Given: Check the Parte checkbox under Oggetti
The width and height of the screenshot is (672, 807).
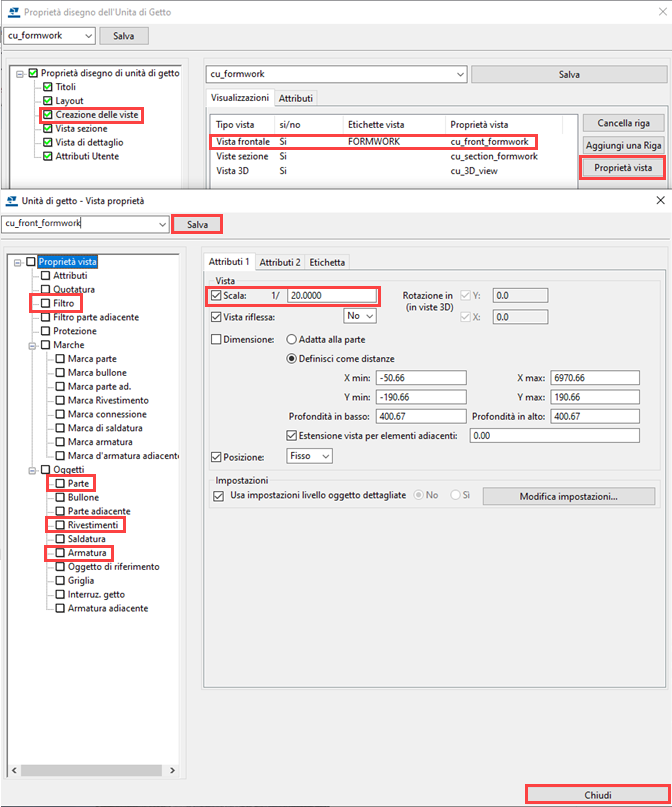Looking at the screenshot, I should (x=60, y=484).
